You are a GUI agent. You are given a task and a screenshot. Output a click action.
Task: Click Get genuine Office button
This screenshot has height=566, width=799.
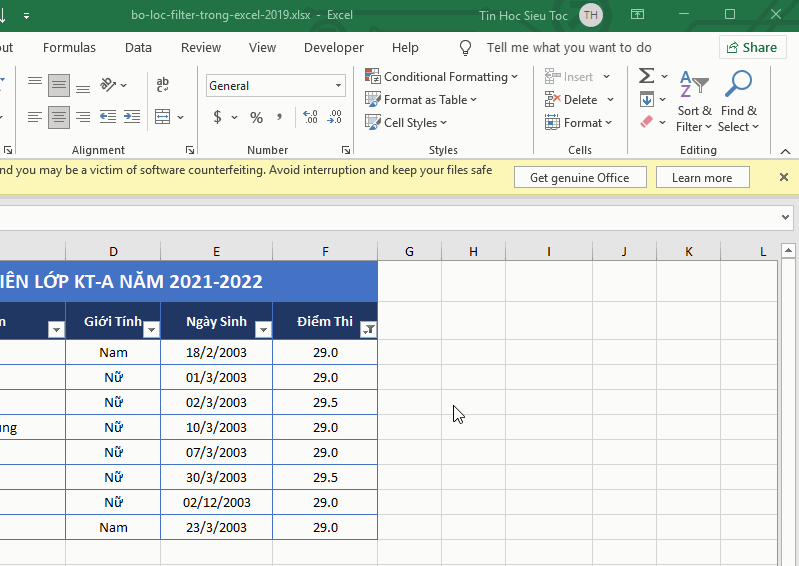point(580,177)
